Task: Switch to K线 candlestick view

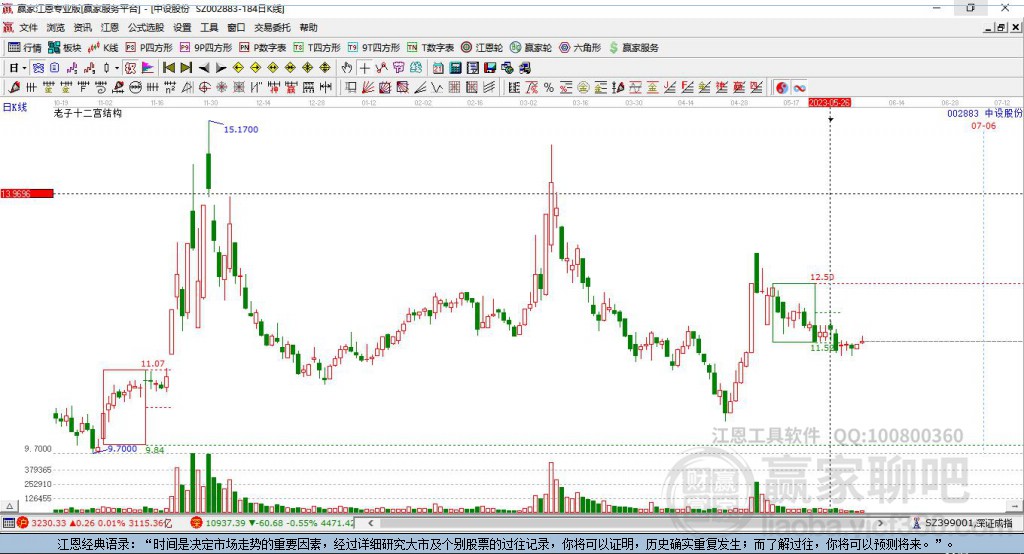Action: [x=103, y=48]
